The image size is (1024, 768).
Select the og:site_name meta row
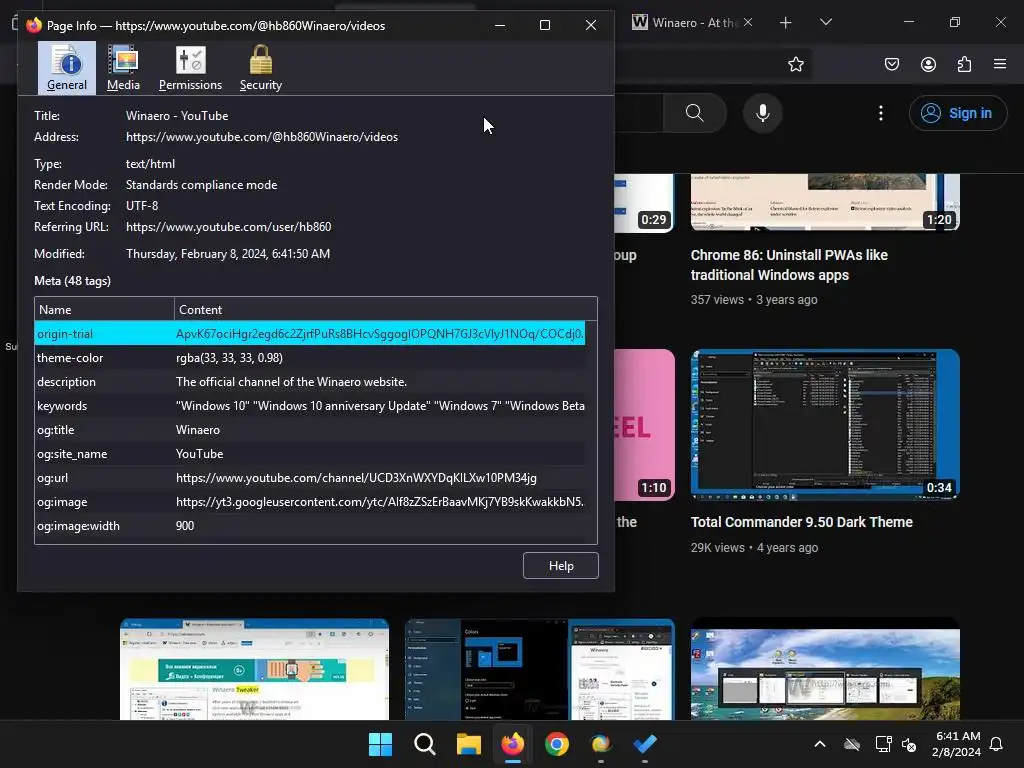pos(310,454)
